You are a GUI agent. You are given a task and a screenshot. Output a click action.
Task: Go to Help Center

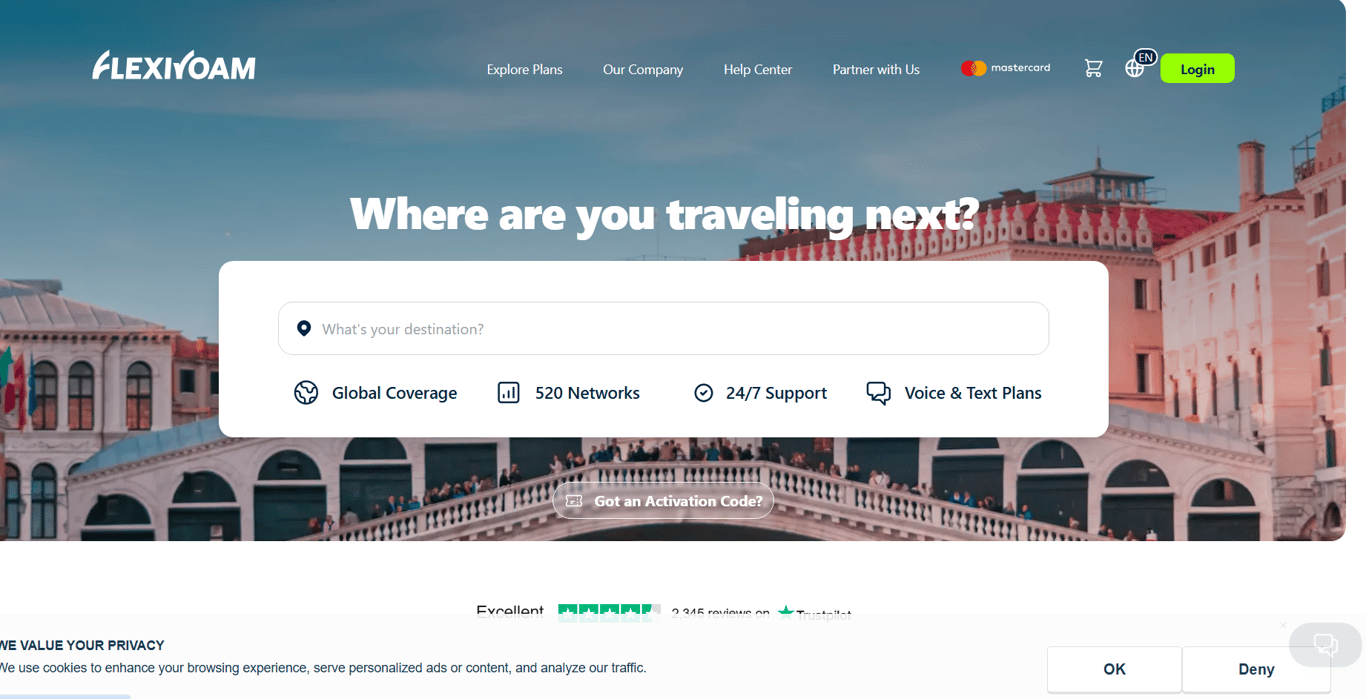coord(757,69)
